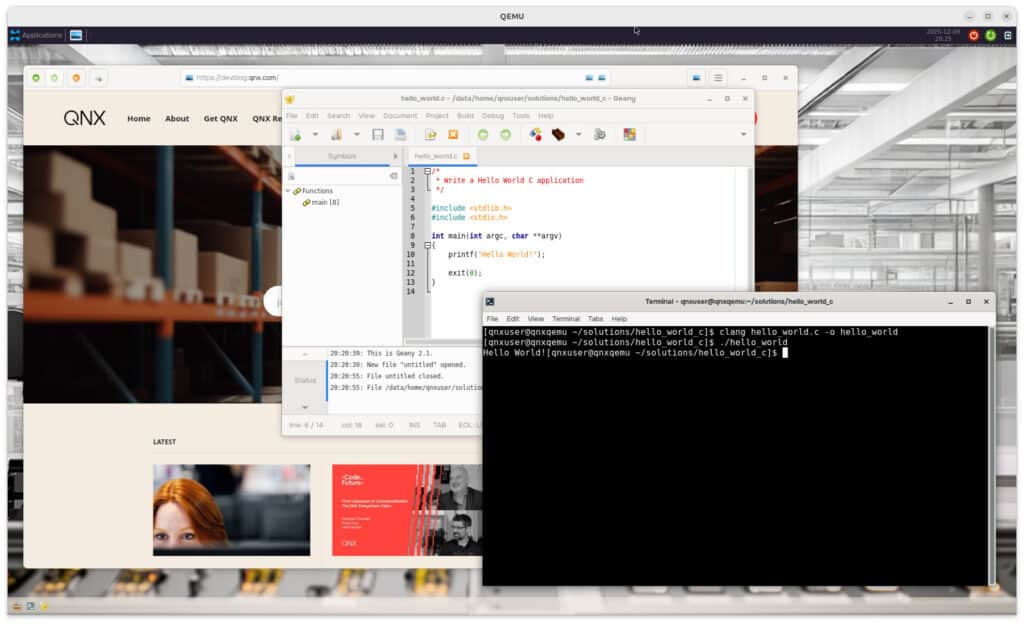The image size is (1024, 624).
Task: Compile hello_world.c with the toolbar compile icon
Action: (537, 134)
